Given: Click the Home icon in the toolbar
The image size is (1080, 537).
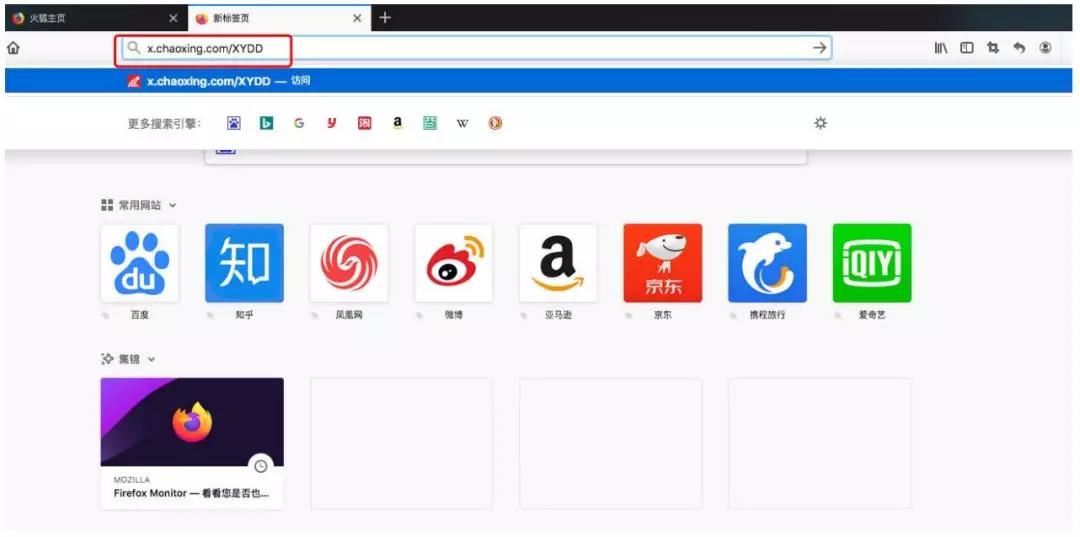Looking at the screenshot, I should pos(13,48).
